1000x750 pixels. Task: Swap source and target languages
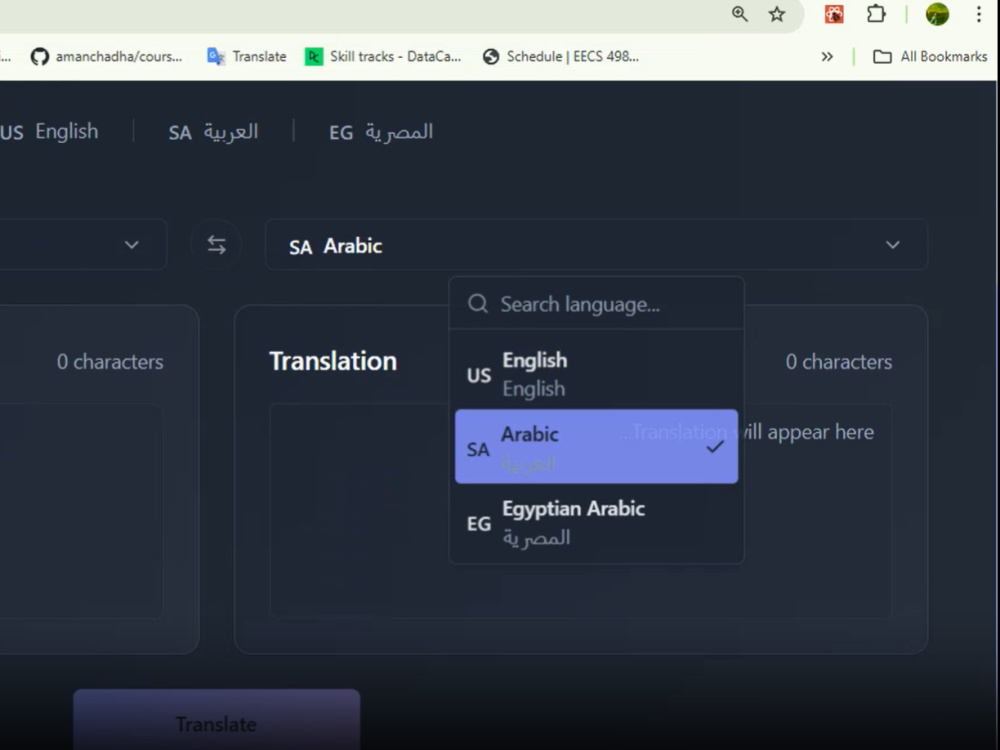coord(216,245)
